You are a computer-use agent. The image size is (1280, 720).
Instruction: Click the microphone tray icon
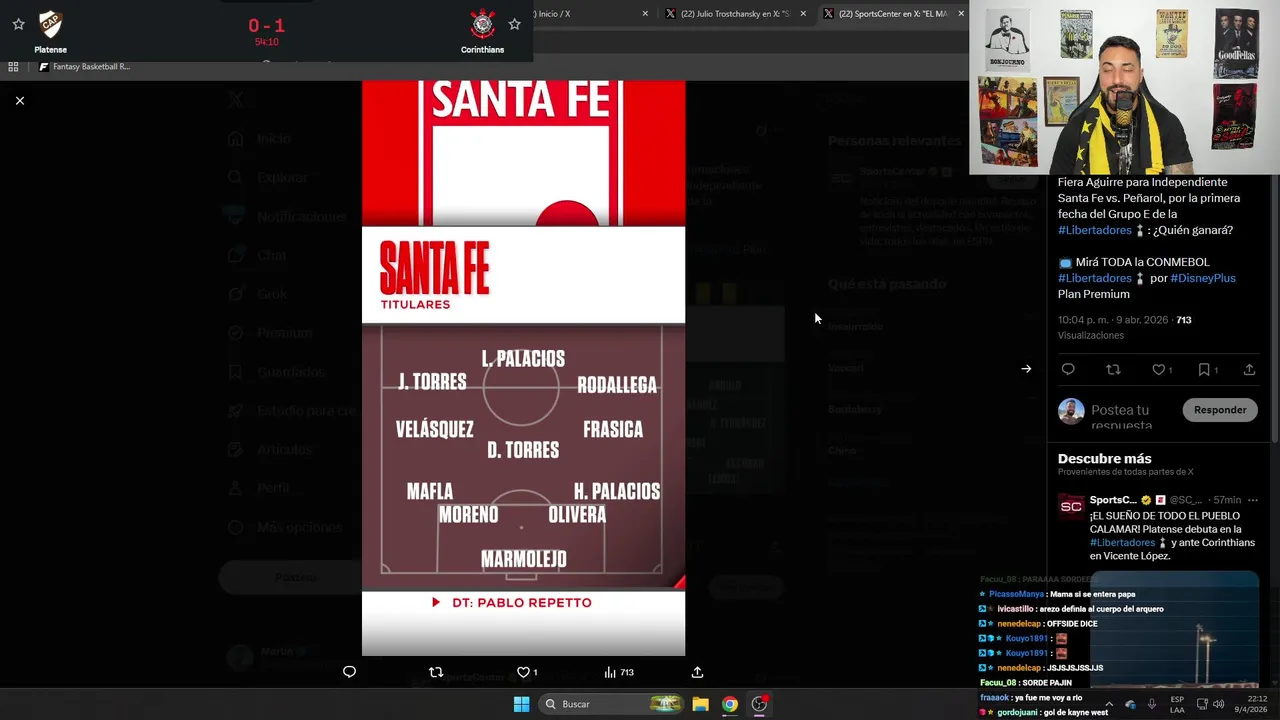click(x=1152, y=704)
